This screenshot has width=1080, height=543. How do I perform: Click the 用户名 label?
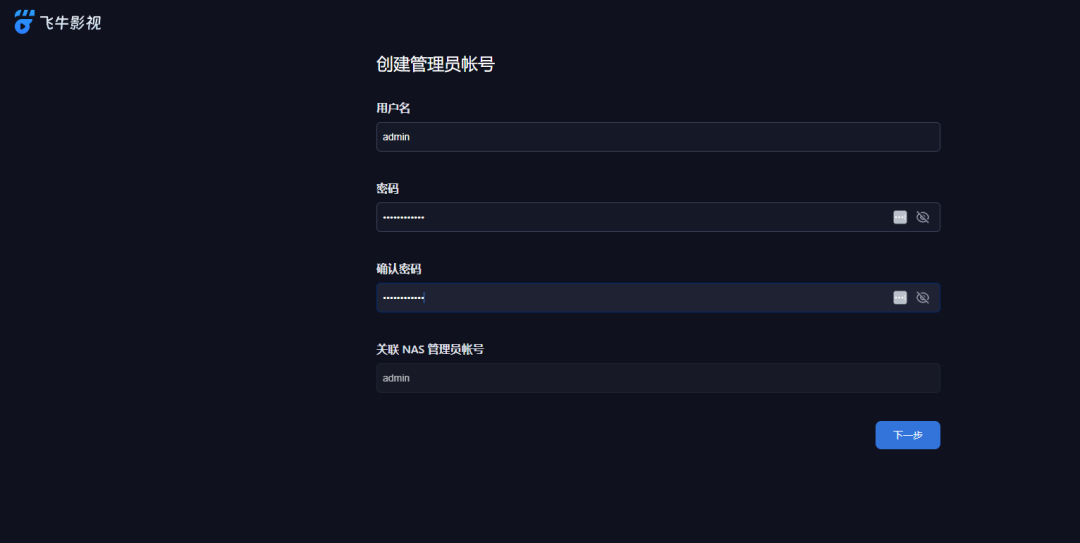pyautogui.click(x=393, y=108)
